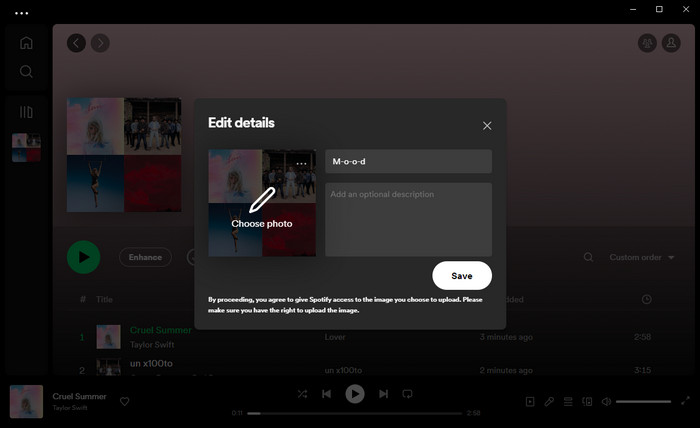Open Your Library icon

(x=26, y=112)
